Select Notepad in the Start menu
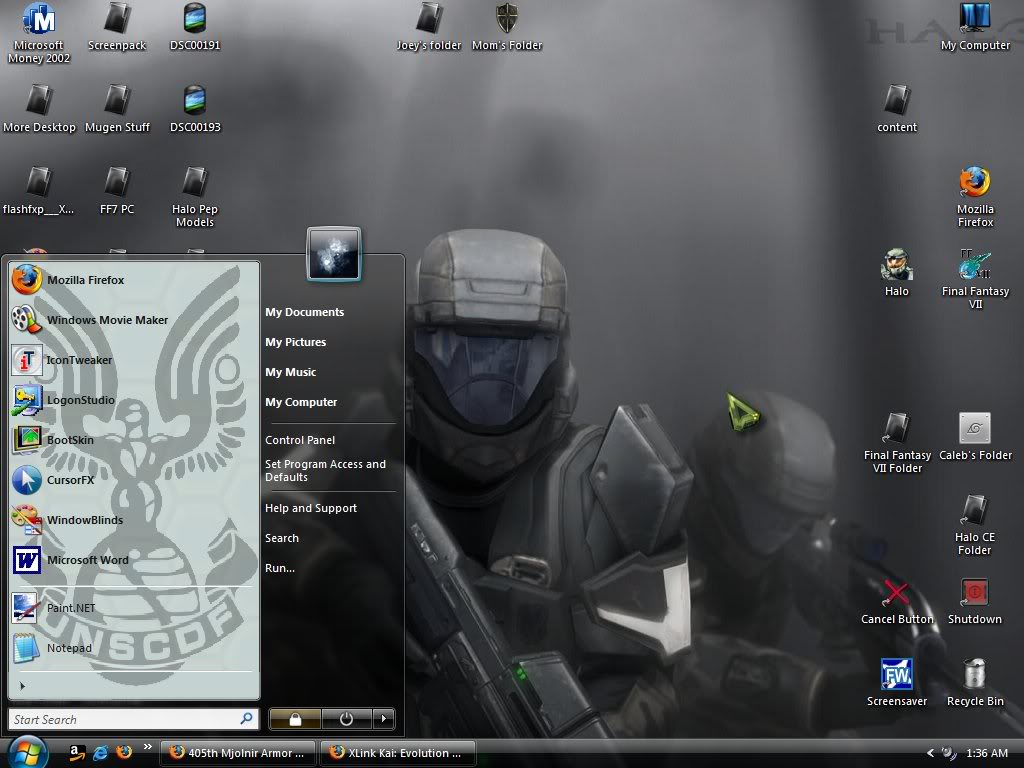 134,648
